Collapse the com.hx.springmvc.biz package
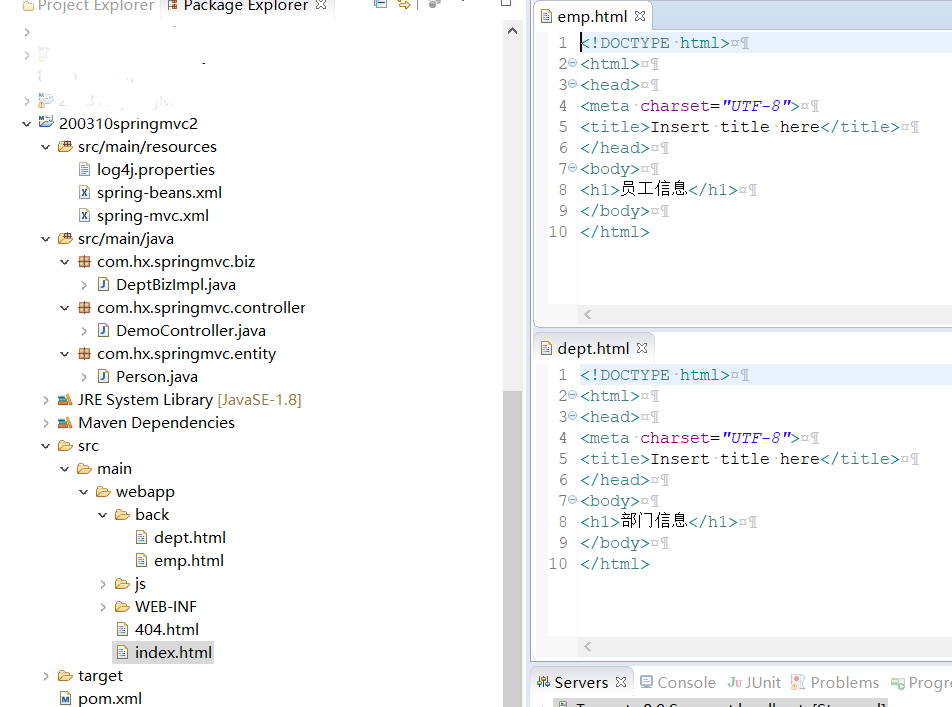The height and width of the screenshot is (707, 952). [65, 262]
